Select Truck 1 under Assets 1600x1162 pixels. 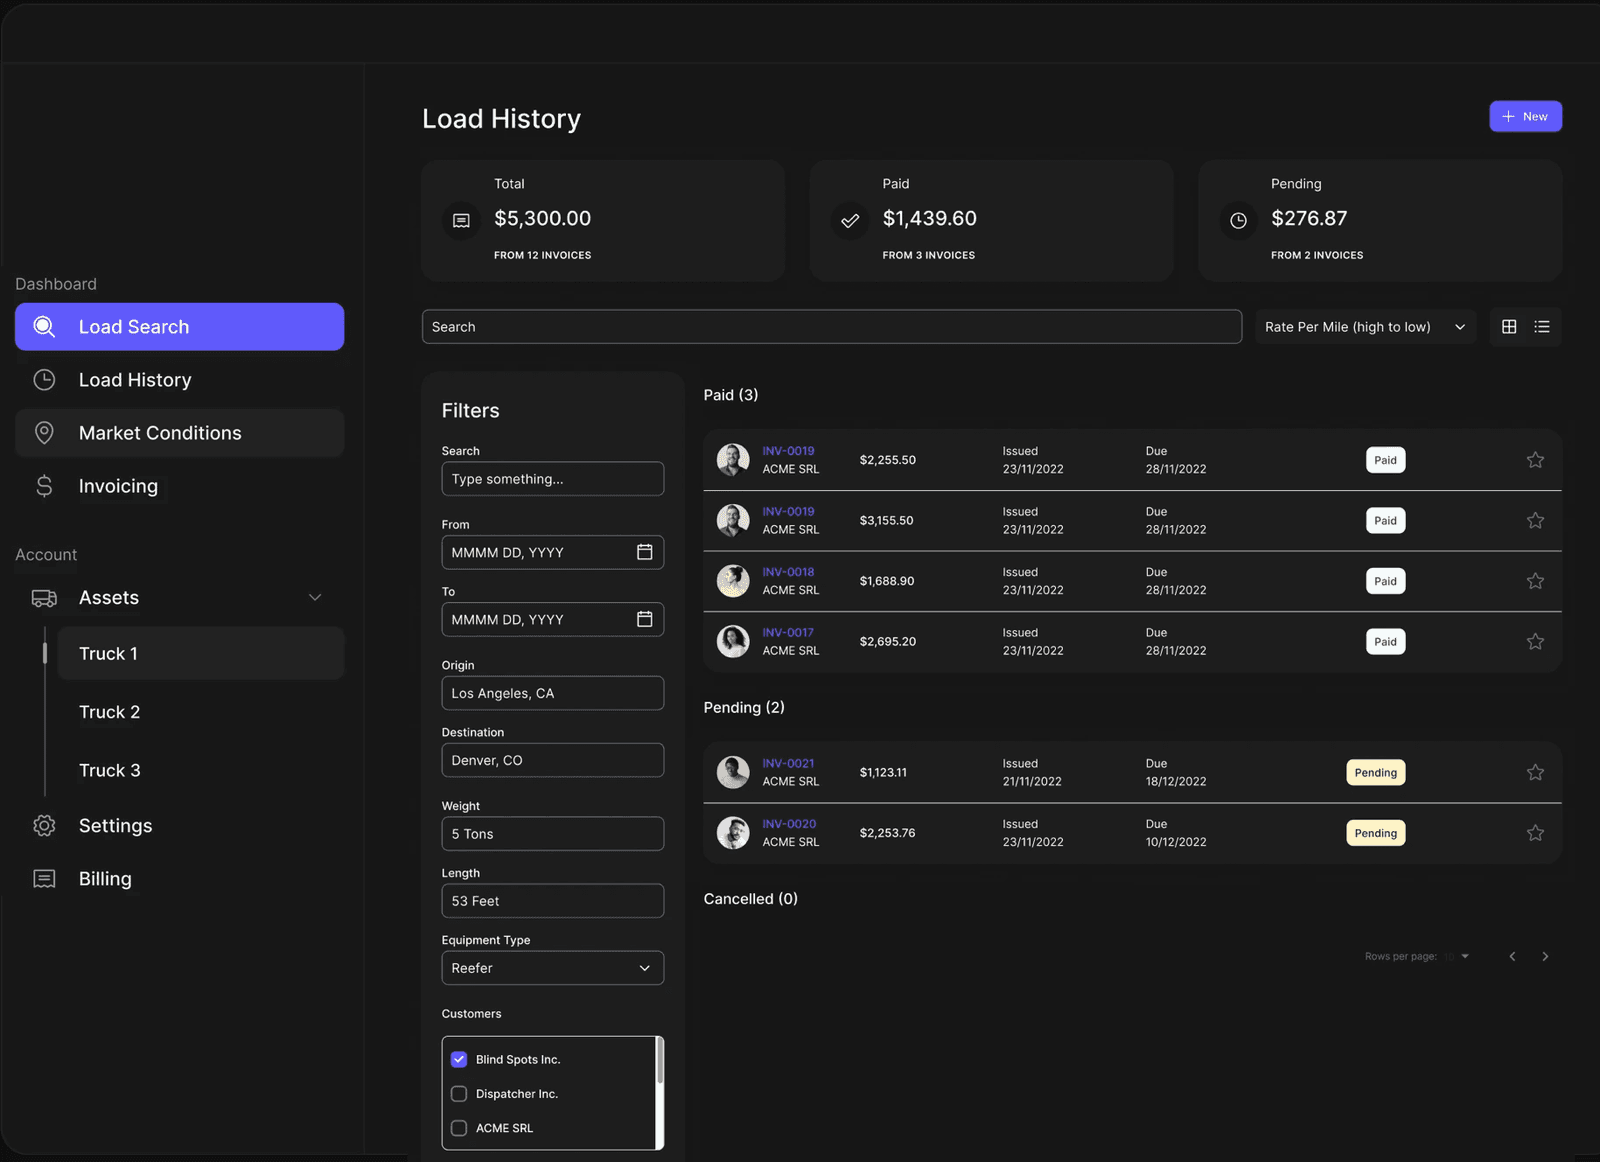201,654
